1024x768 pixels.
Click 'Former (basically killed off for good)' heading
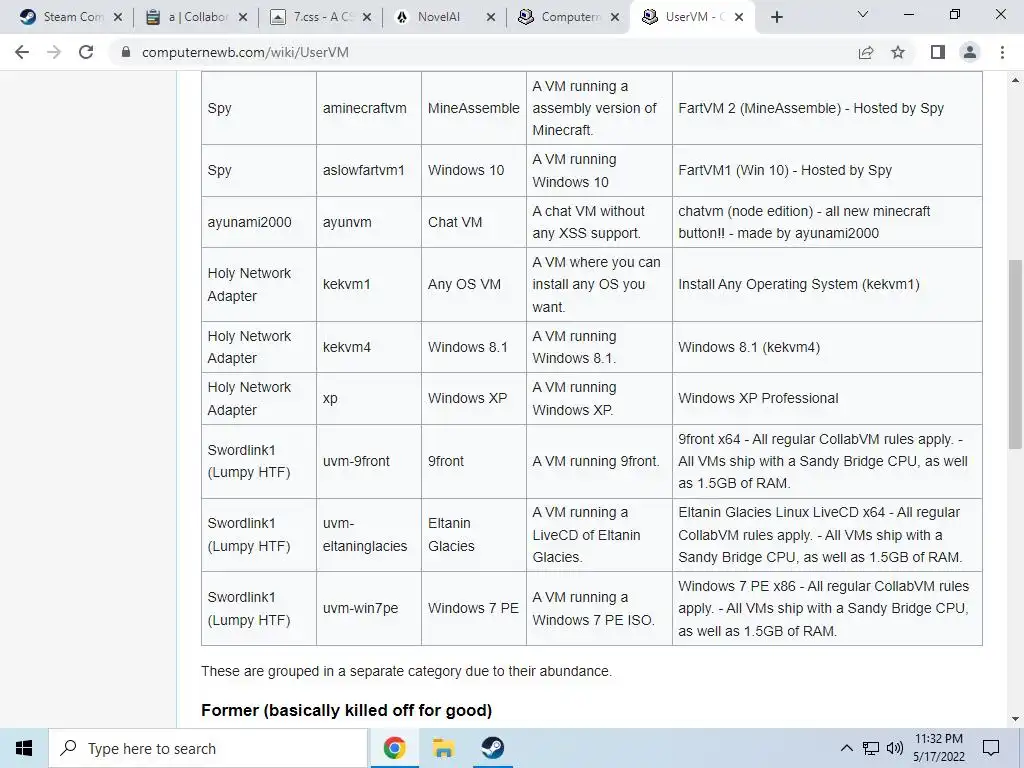(x=346, y=710)
